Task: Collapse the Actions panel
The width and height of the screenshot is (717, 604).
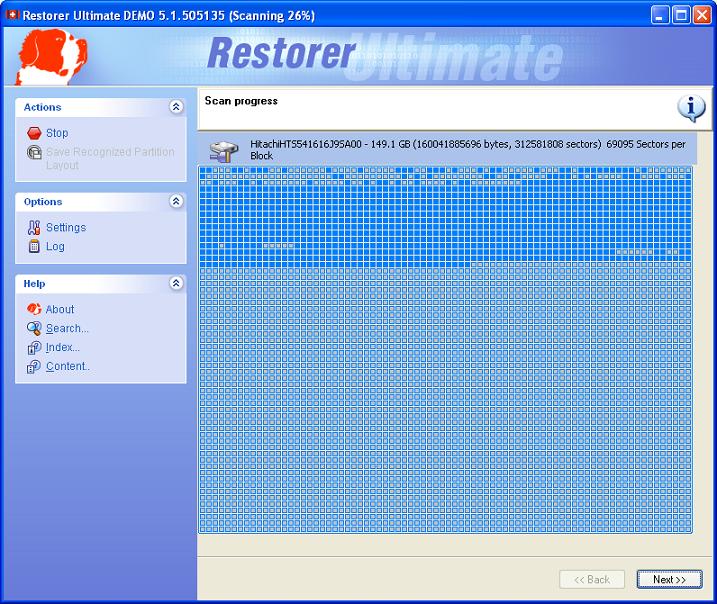Action: coord(176,107)
